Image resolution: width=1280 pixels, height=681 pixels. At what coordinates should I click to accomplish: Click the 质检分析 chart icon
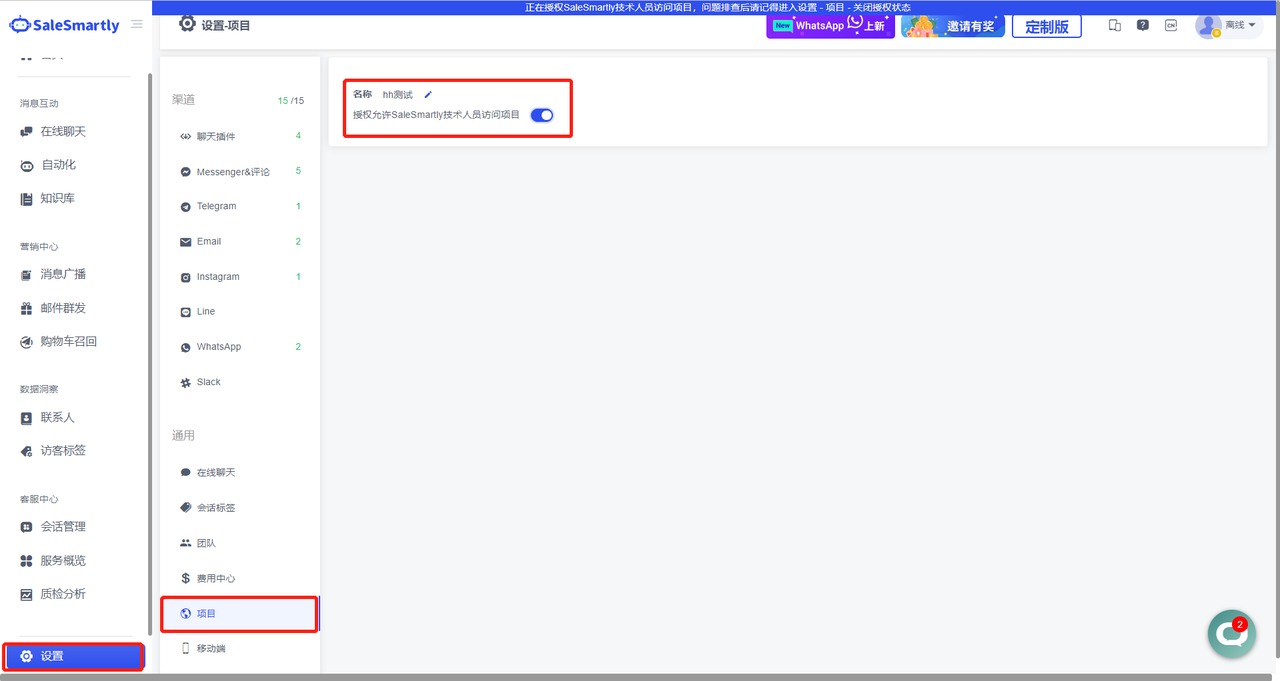[27, 594]
